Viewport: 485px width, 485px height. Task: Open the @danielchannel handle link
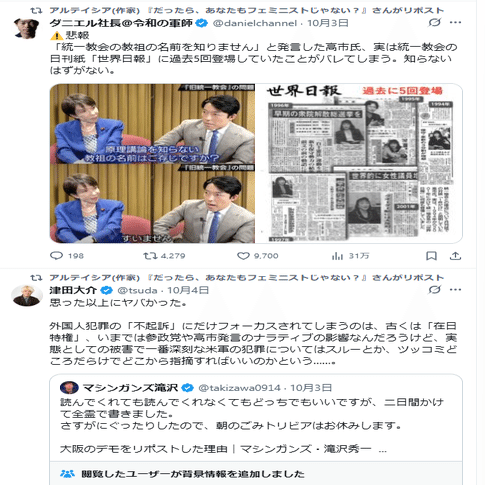click(x=255, y=23)
